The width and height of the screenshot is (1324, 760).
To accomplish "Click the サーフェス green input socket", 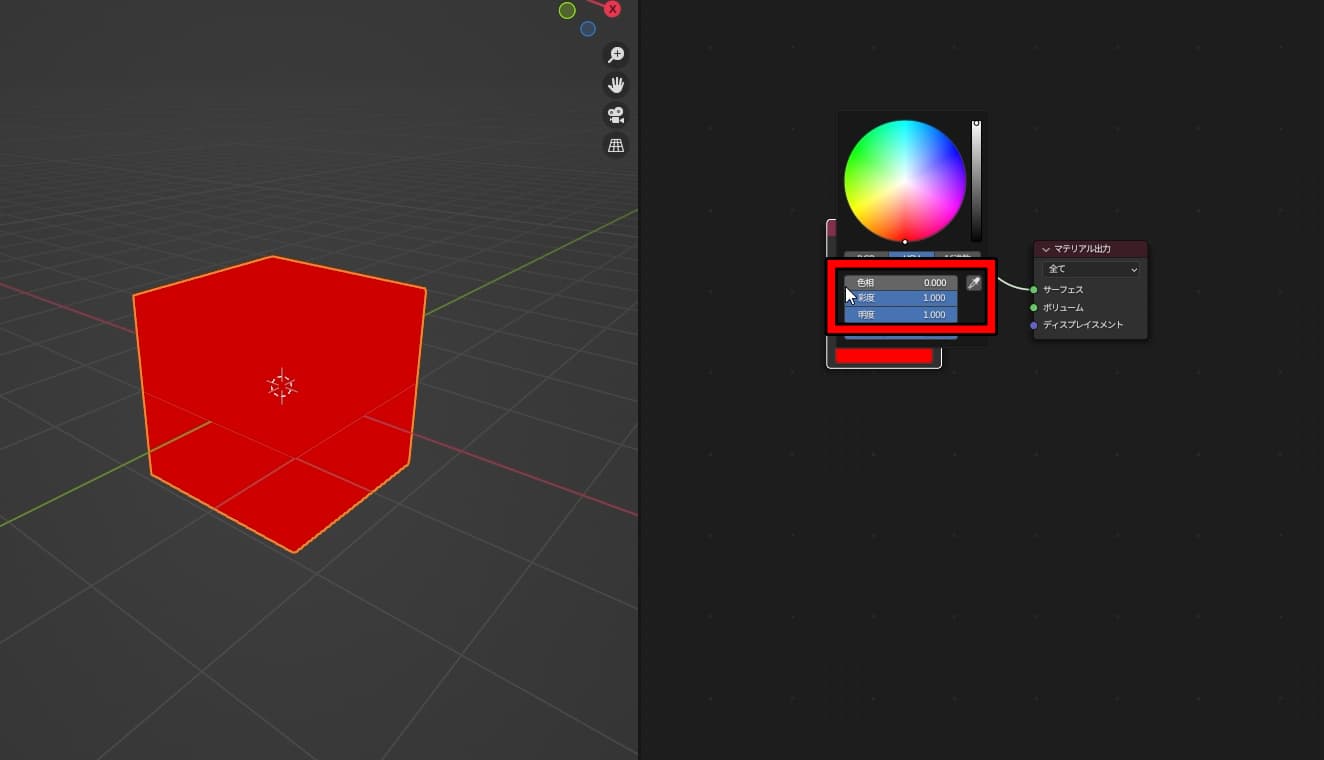I will 1033,290.
